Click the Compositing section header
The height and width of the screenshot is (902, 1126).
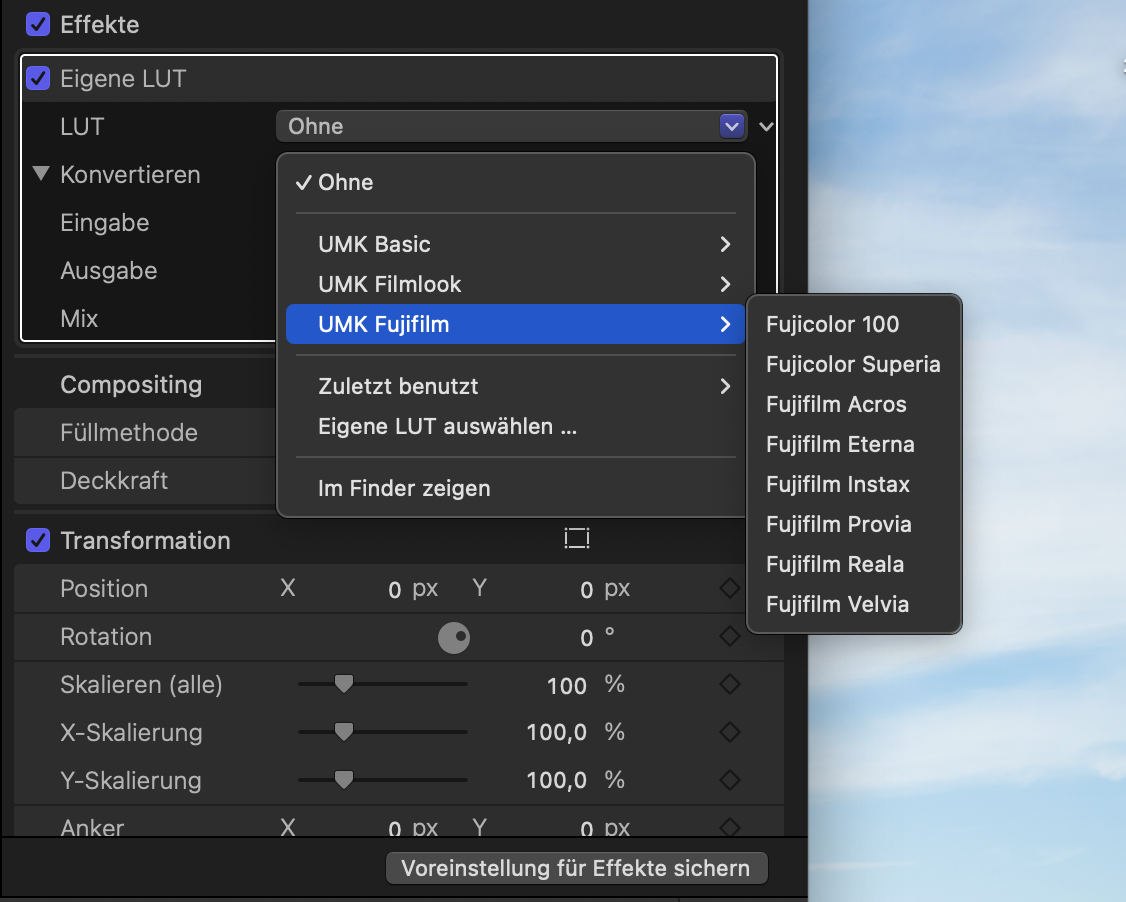click(131, 384)
